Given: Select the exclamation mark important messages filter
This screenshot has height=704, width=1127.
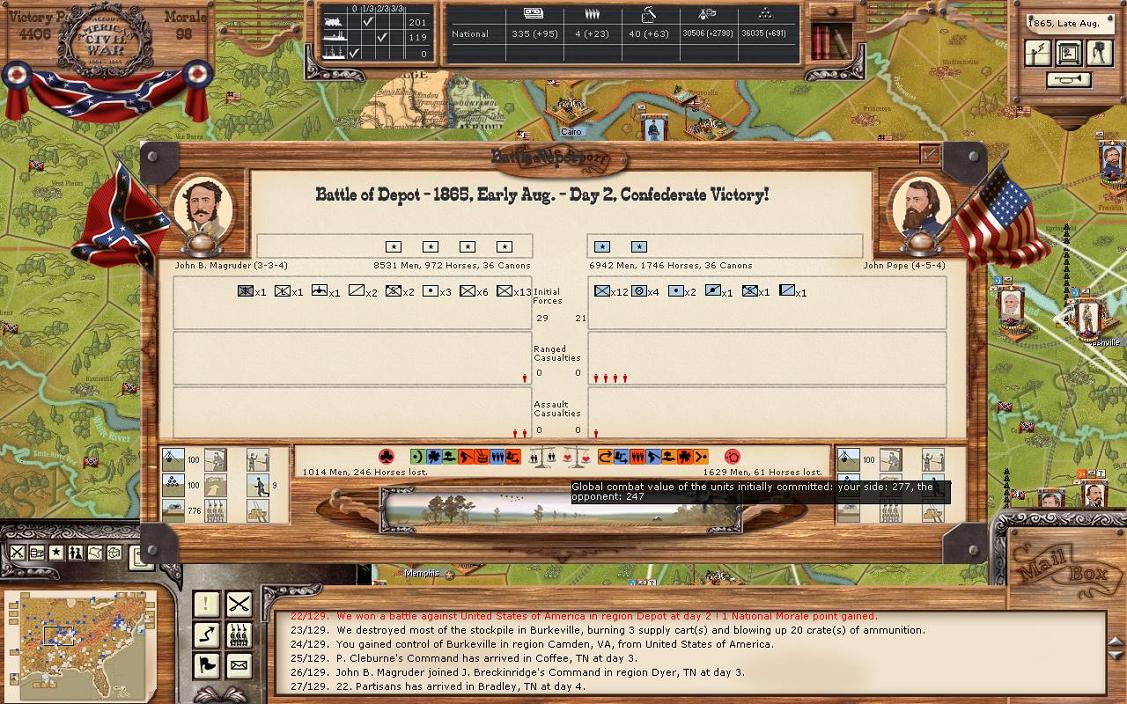Looking at the screenshot, I should click(206, 604).
